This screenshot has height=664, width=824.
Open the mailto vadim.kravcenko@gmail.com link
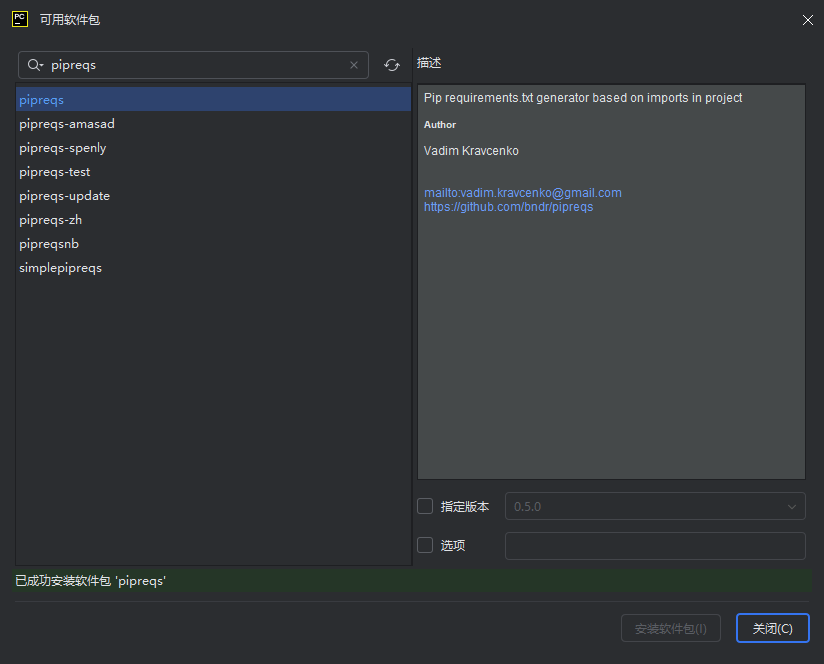522,193
